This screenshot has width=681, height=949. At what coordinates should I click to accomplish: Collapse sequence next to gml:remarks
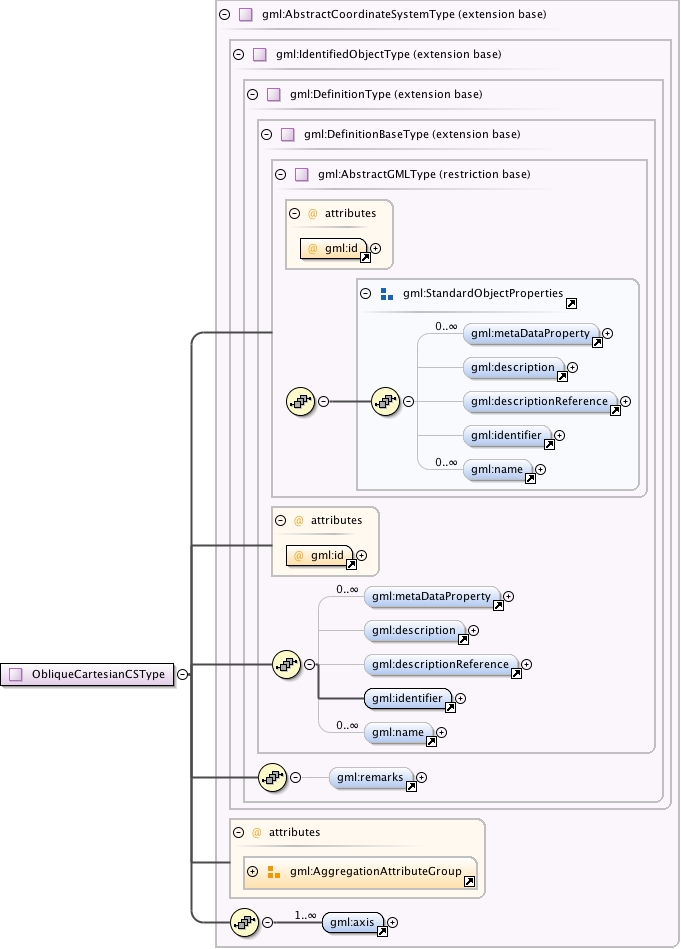pyautogui.click(x=295, y=777)
